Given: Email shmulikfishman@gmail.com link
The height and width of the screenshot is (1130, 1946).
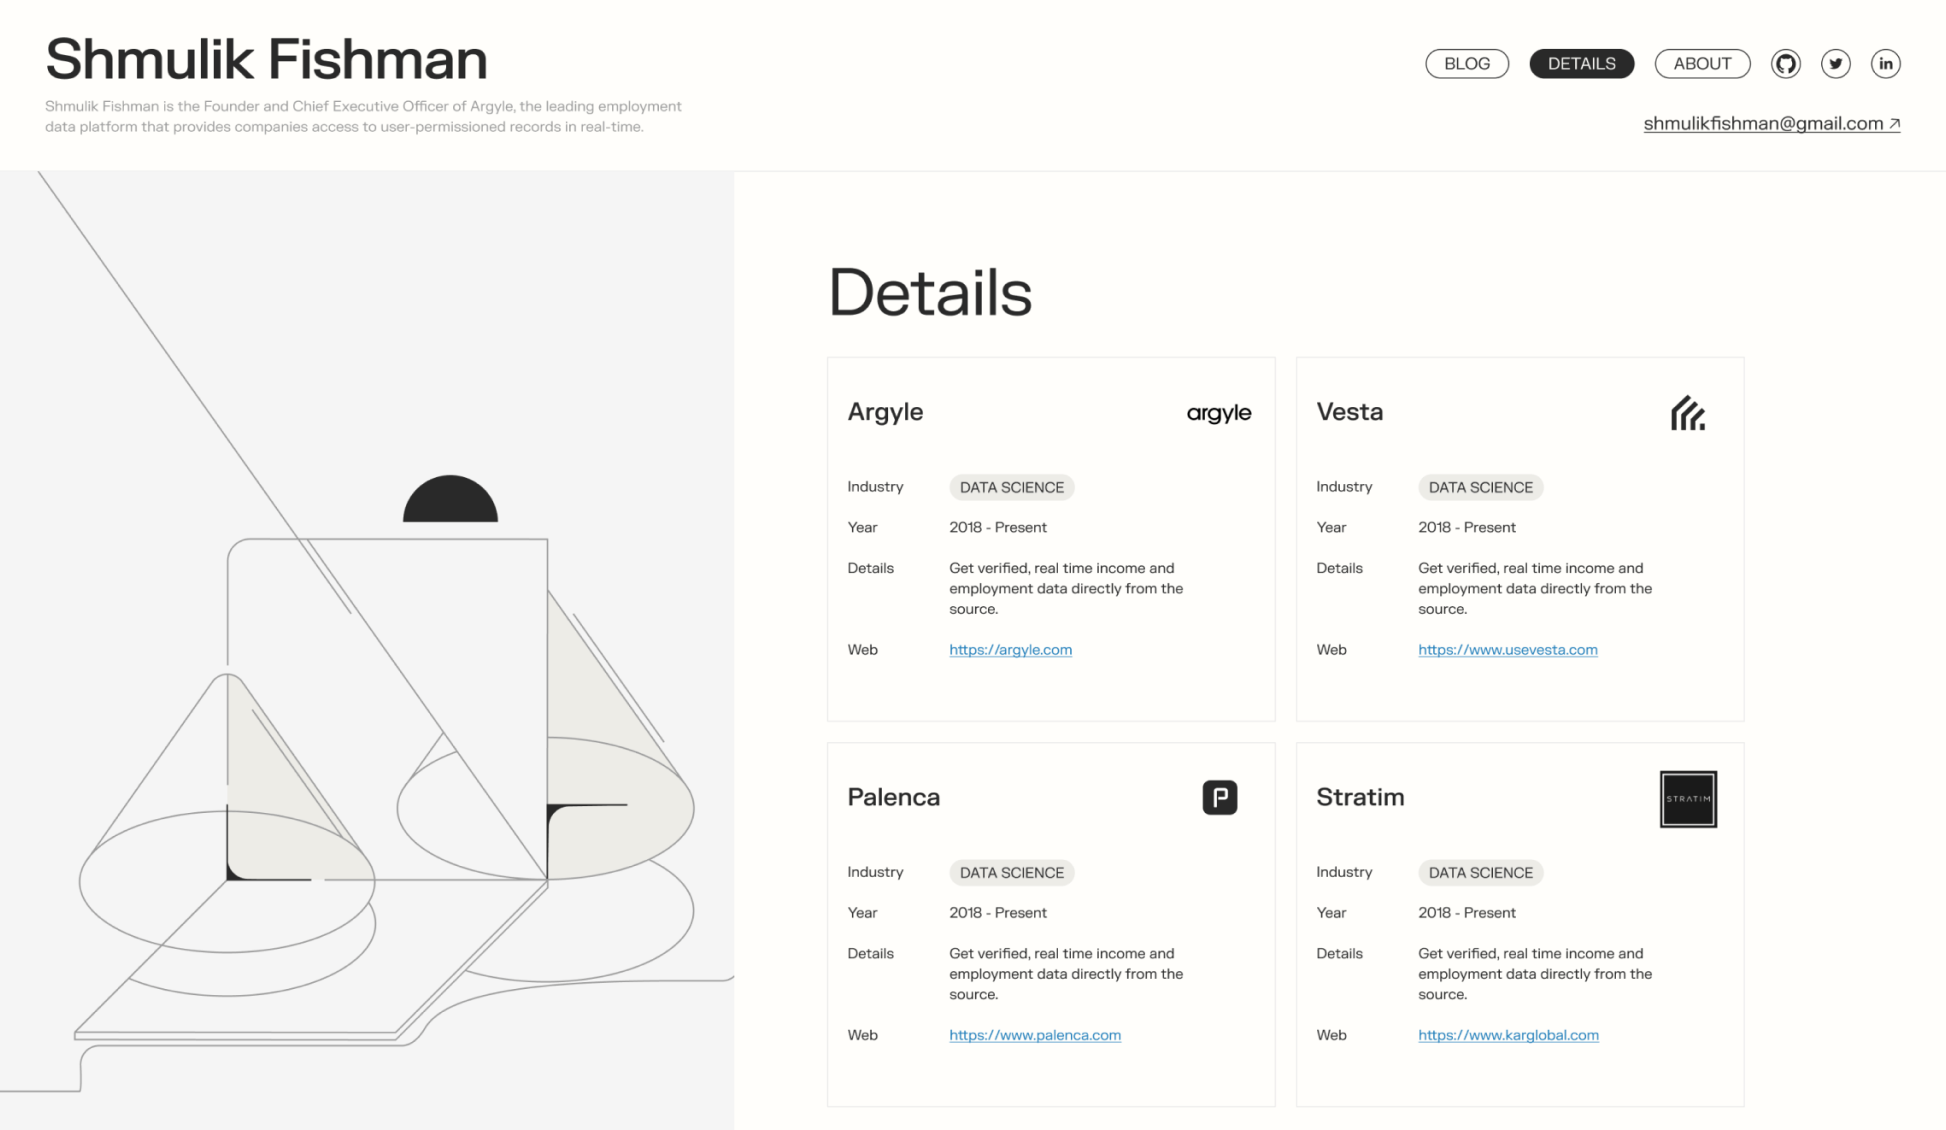Looking at the screenshot, I should point(1770,124).
